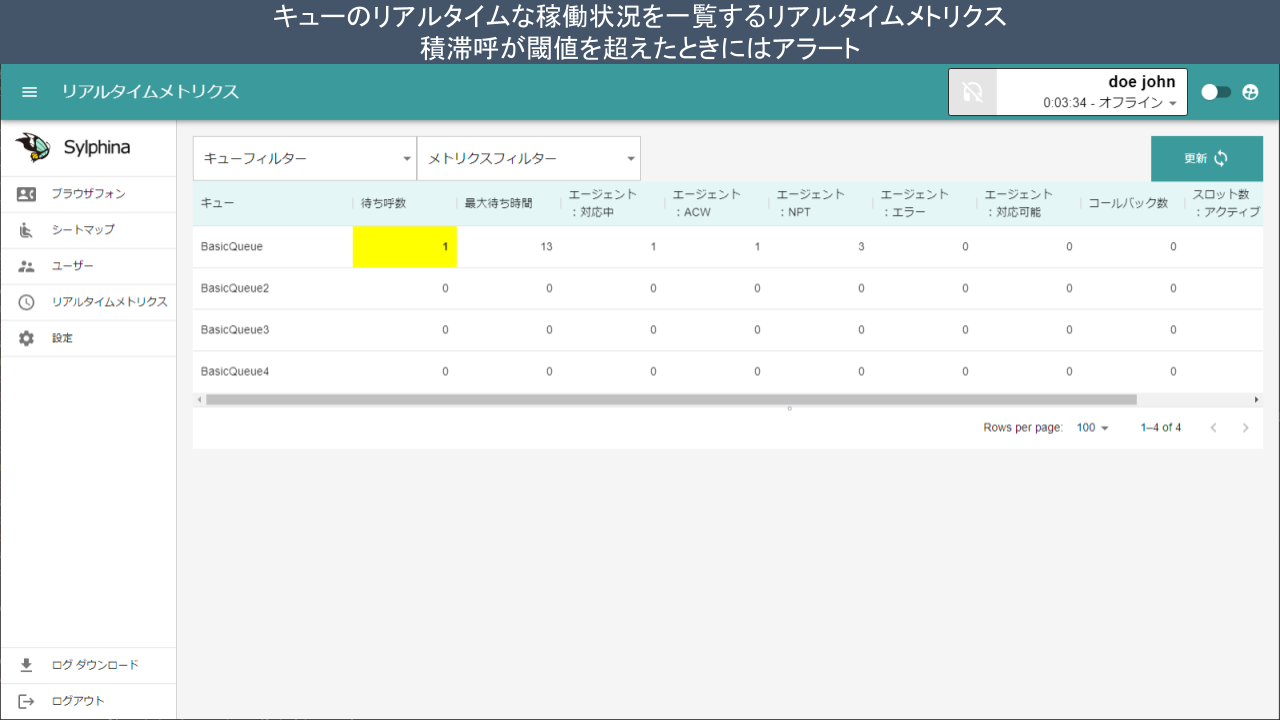Image resolution: width=1280 pixels, height=720 pixels.
Task: Expand the メトリクスフィルター dropdown
Action: 528,158
